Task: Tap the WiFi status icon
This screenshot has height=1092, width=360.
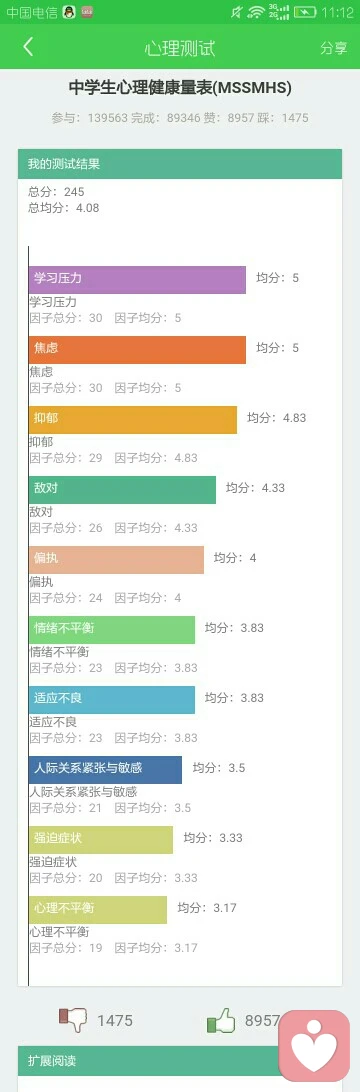Action: click(x=256, y=12)
